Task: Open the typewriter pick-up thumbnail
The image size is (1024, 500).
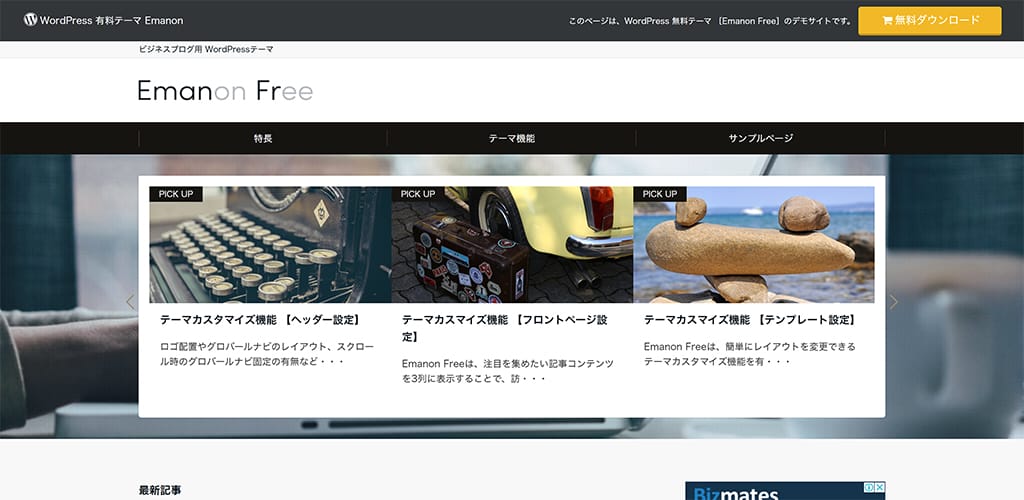Action: pyautogui.click(x=270, y=245)
